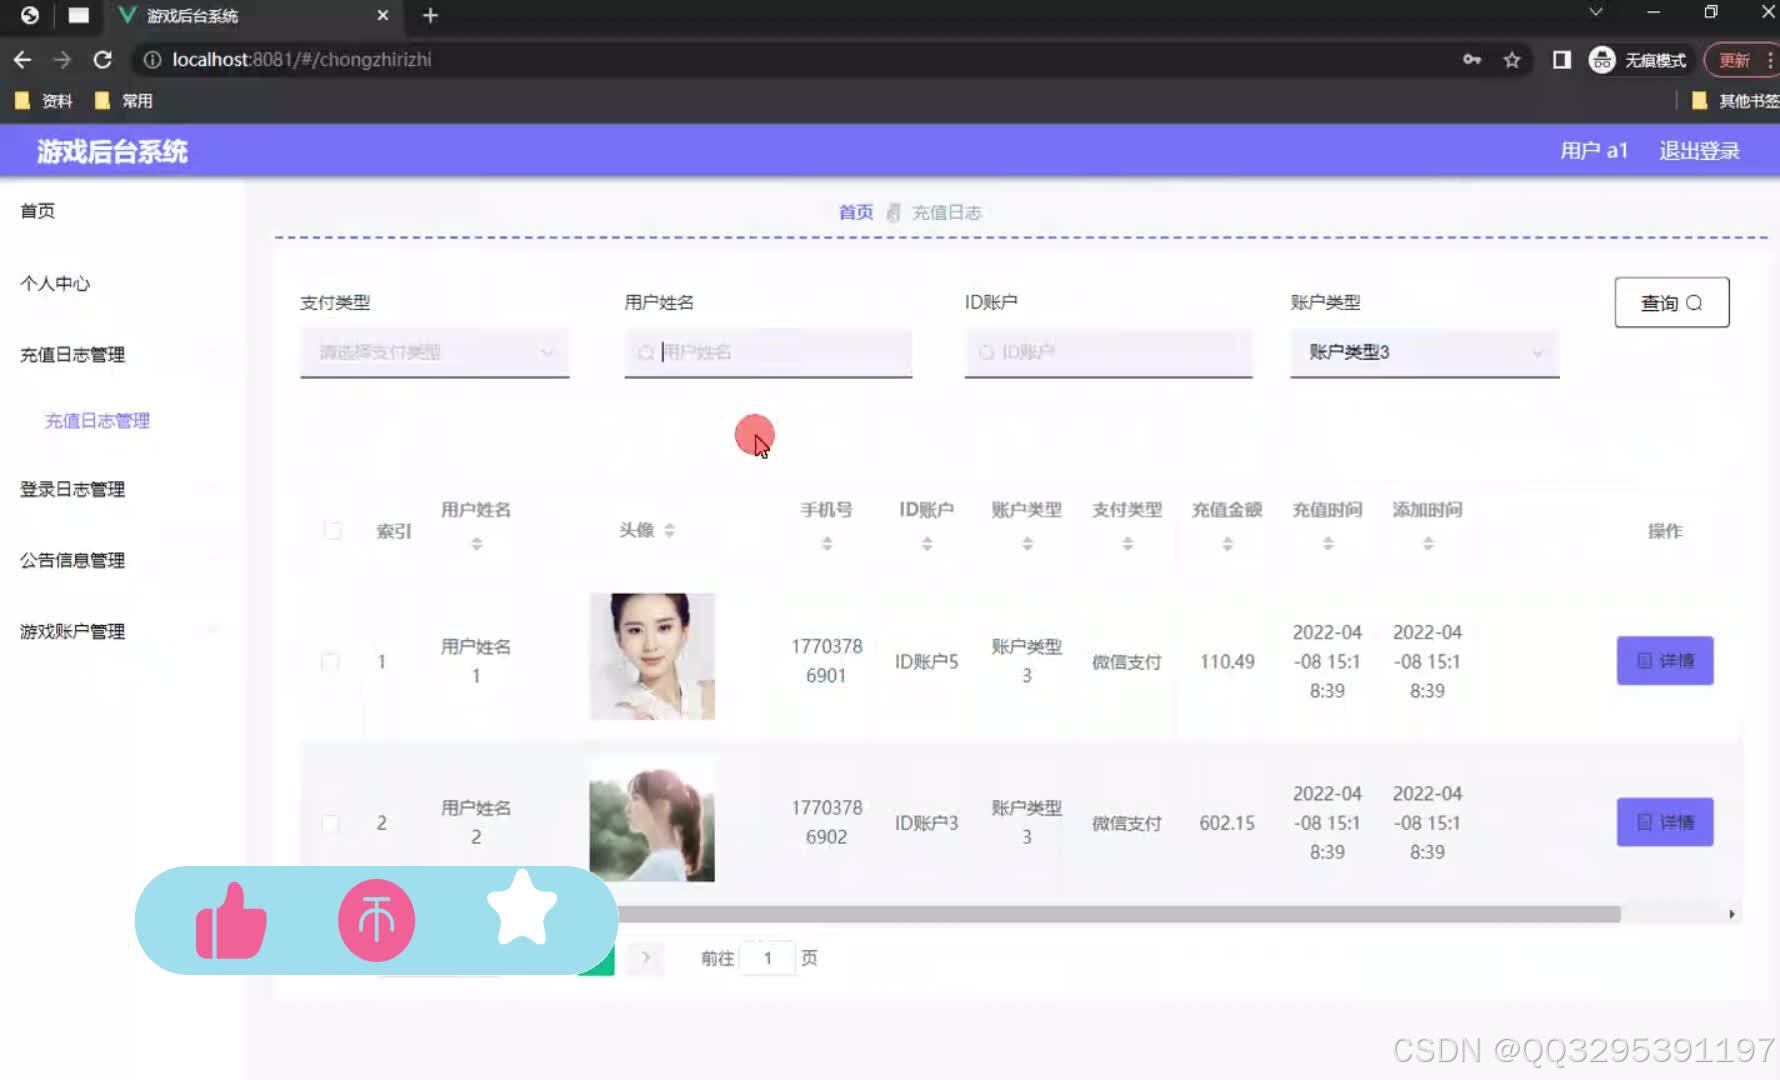Image resolution: width=1780 pixels, height=1080 pixels.
Task: Sort by 支付类型 column arrows
Action: point(1127,544)
